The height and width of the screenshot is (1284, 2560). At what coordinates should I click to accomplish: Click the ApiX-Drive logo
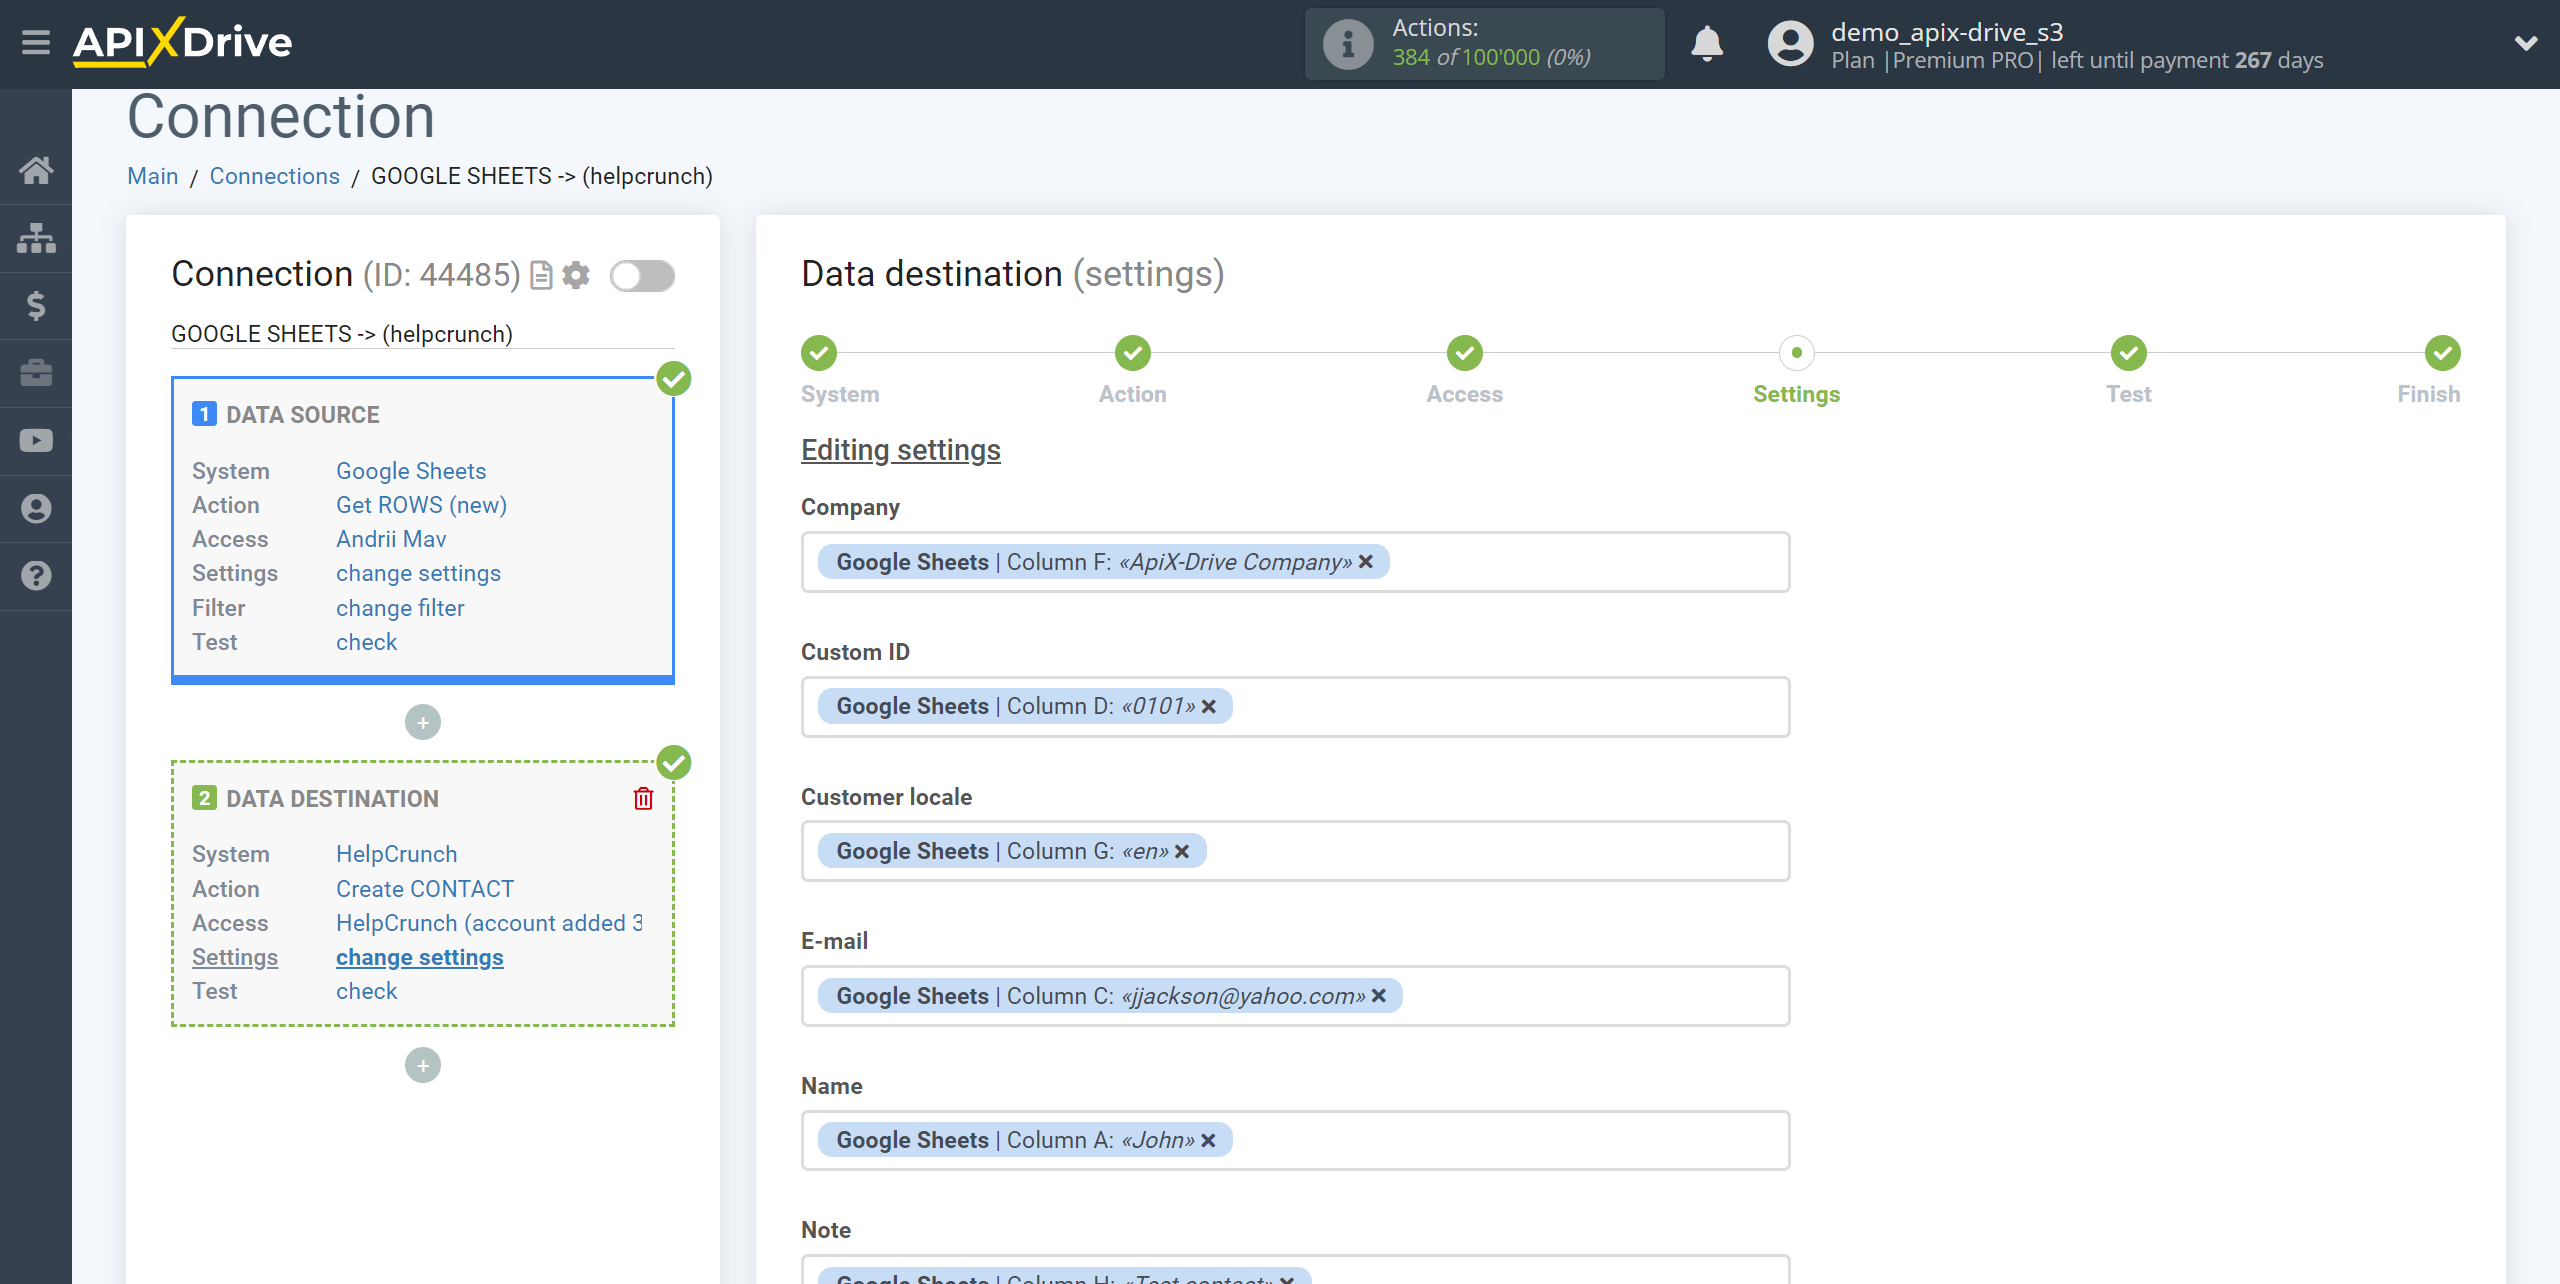click(182, 43)
